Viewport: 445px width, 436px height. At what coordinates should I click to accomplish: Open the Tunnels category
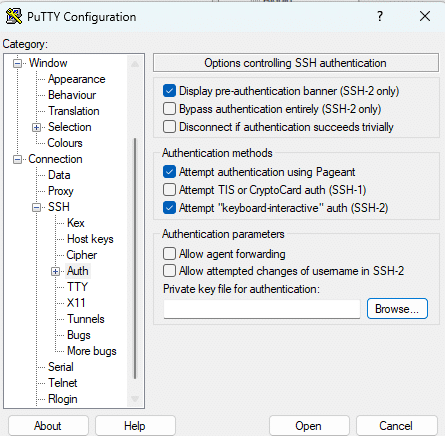tap(86, 319)
